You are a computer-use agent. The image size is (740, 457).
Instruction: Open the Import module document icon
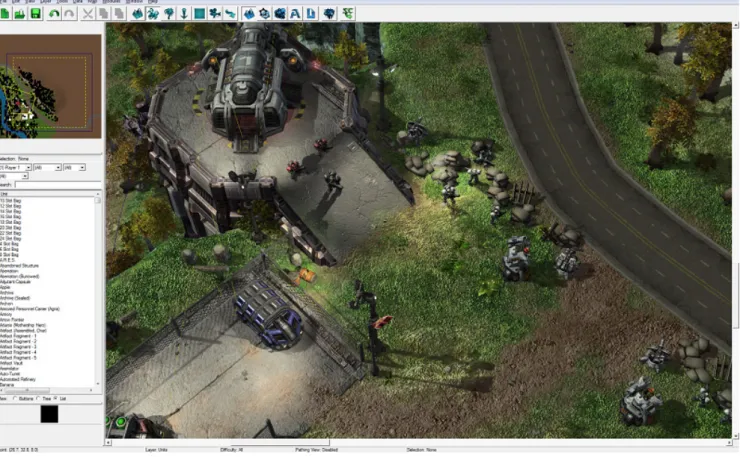pyautogui.click(x=311, y=13)
